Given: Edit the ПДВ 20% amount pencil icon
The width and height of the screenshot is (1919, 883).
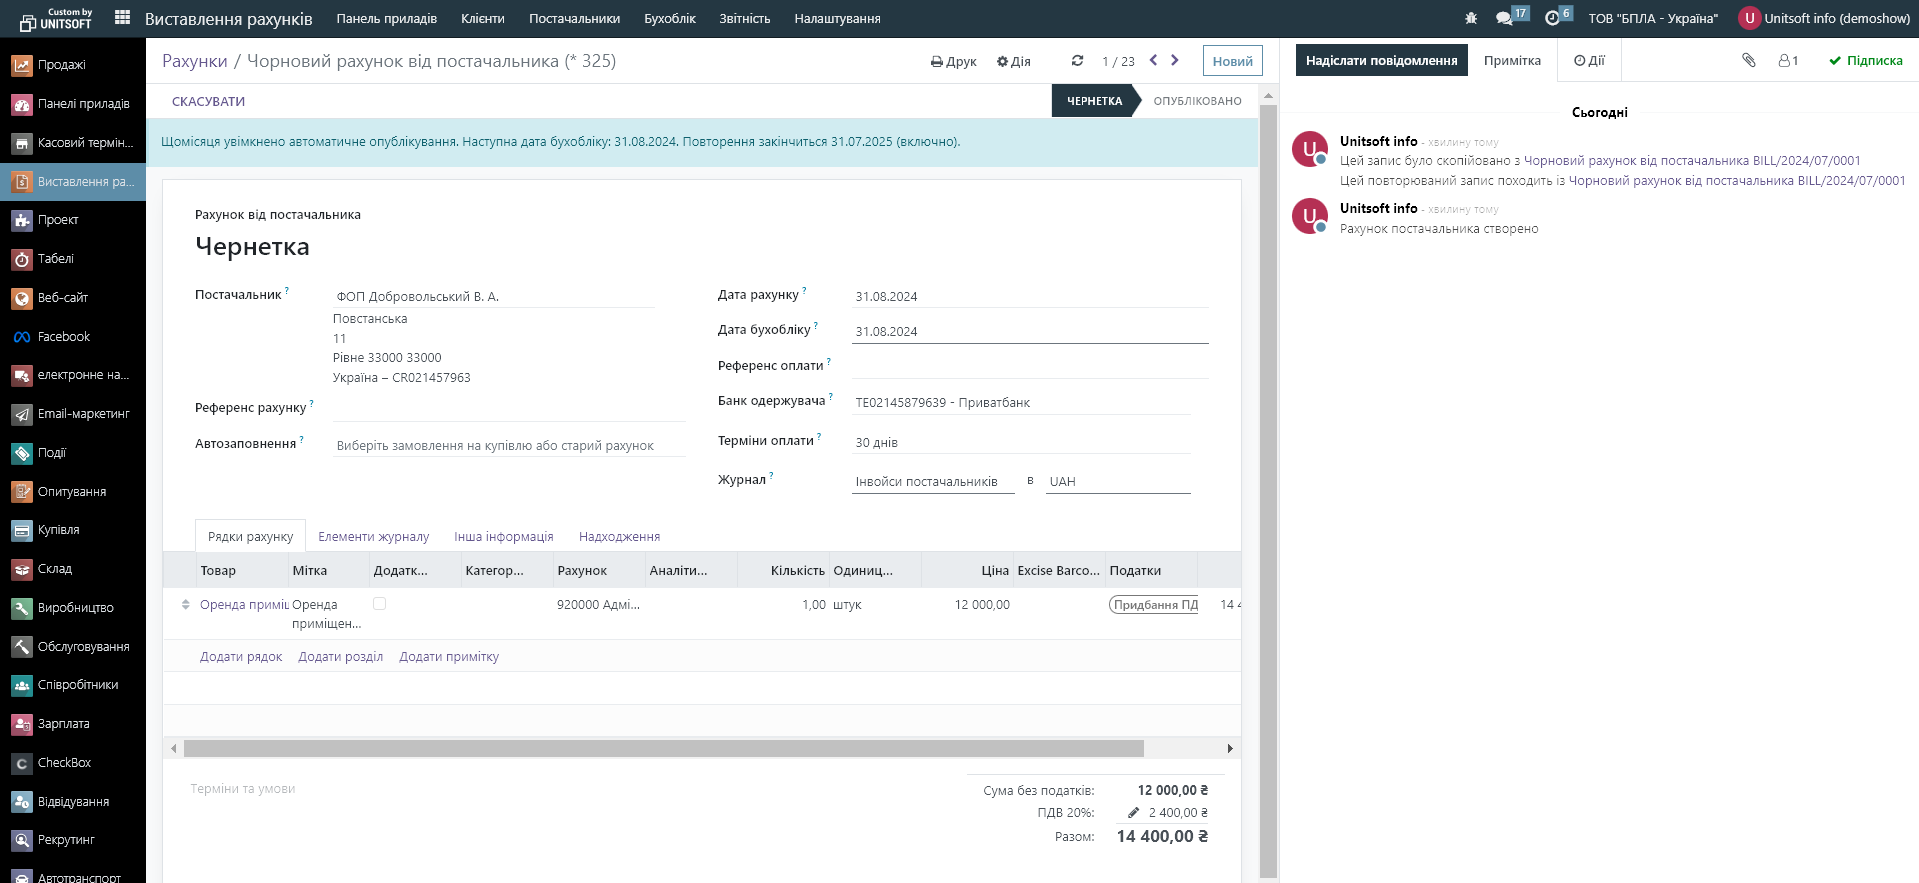Looking at the screenshot, I should pos(1133,813).
